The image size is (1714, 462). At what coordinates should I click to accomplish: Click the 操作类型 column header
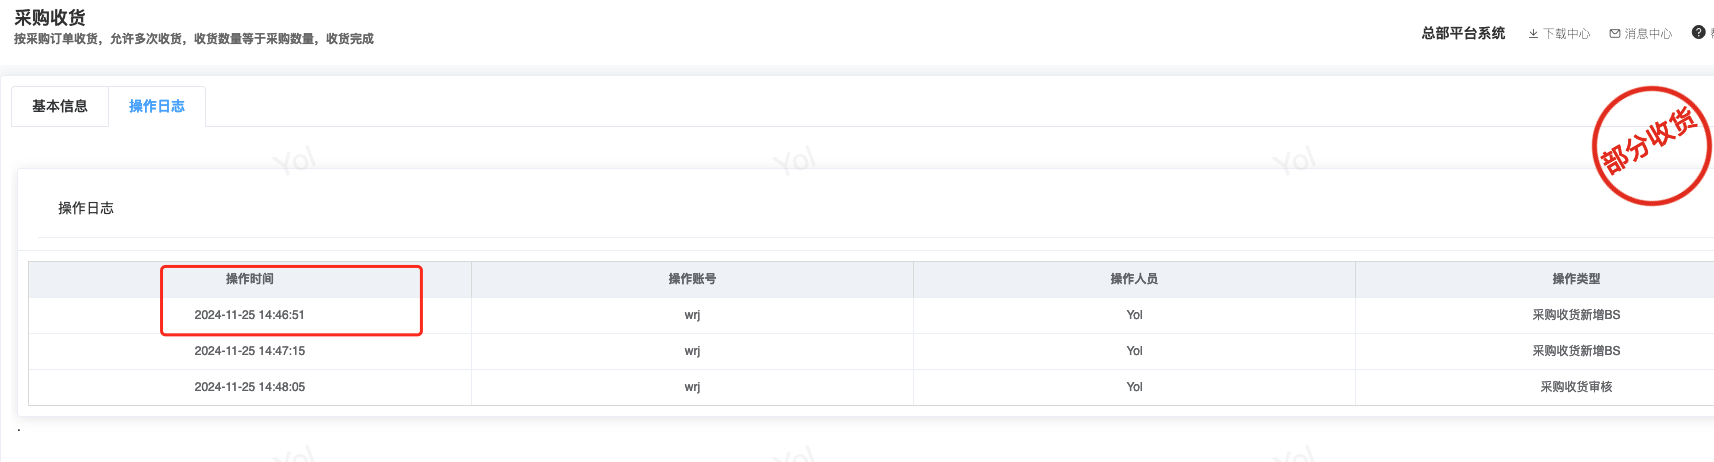pos(1576,279)
